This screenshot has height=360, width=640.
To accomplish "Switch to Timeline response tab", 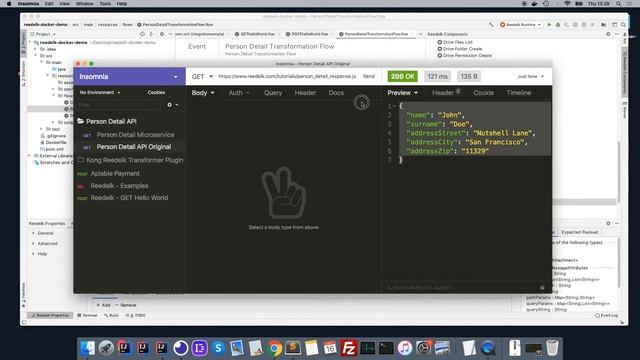I will coord(519,93).
